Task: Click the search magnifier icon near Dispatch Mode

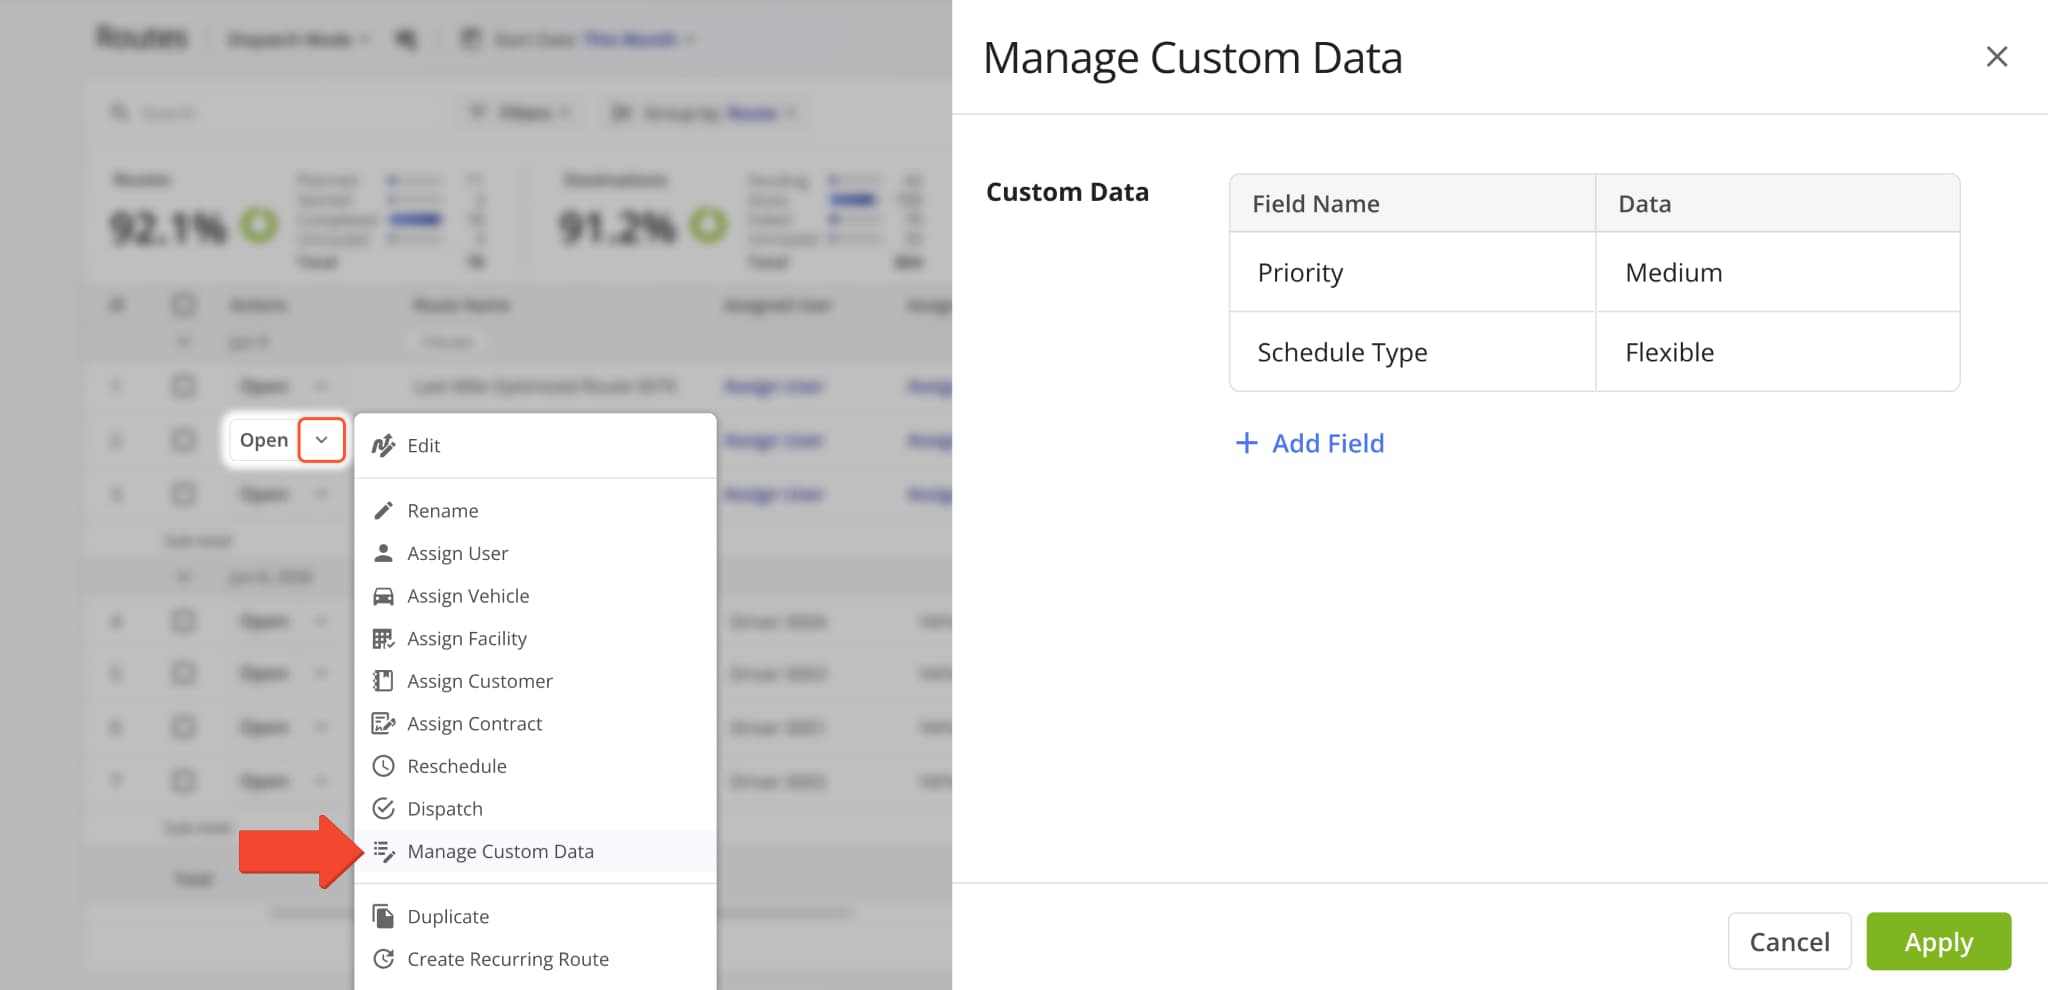Action: coord(404,38)
